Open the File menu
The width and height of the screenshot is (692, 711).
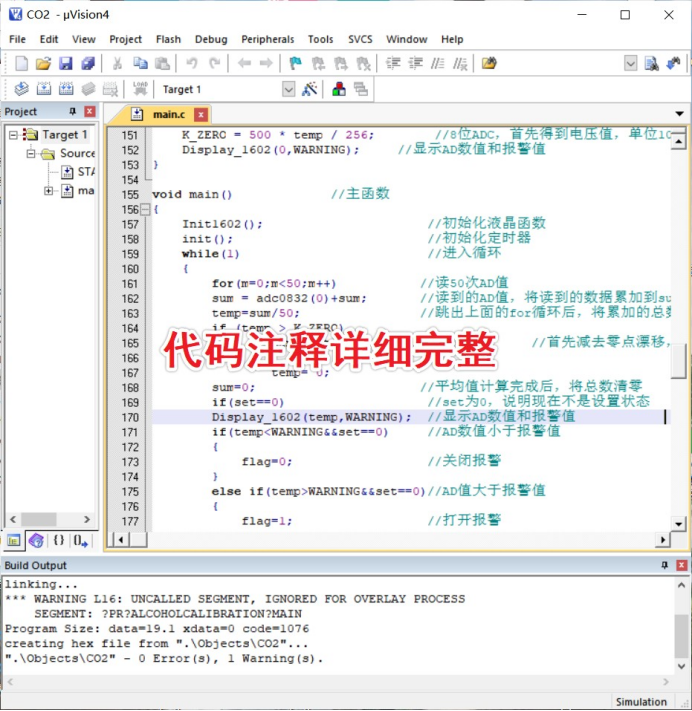[x=17, y=39]
